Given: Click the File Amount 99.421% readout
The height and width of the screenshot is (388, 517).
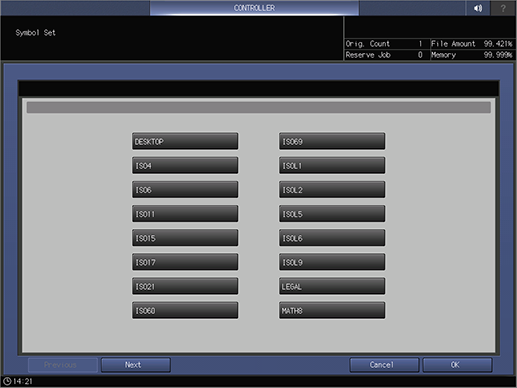Looking at the screenshot, I should pyautogui.click(x=472, y=44).
